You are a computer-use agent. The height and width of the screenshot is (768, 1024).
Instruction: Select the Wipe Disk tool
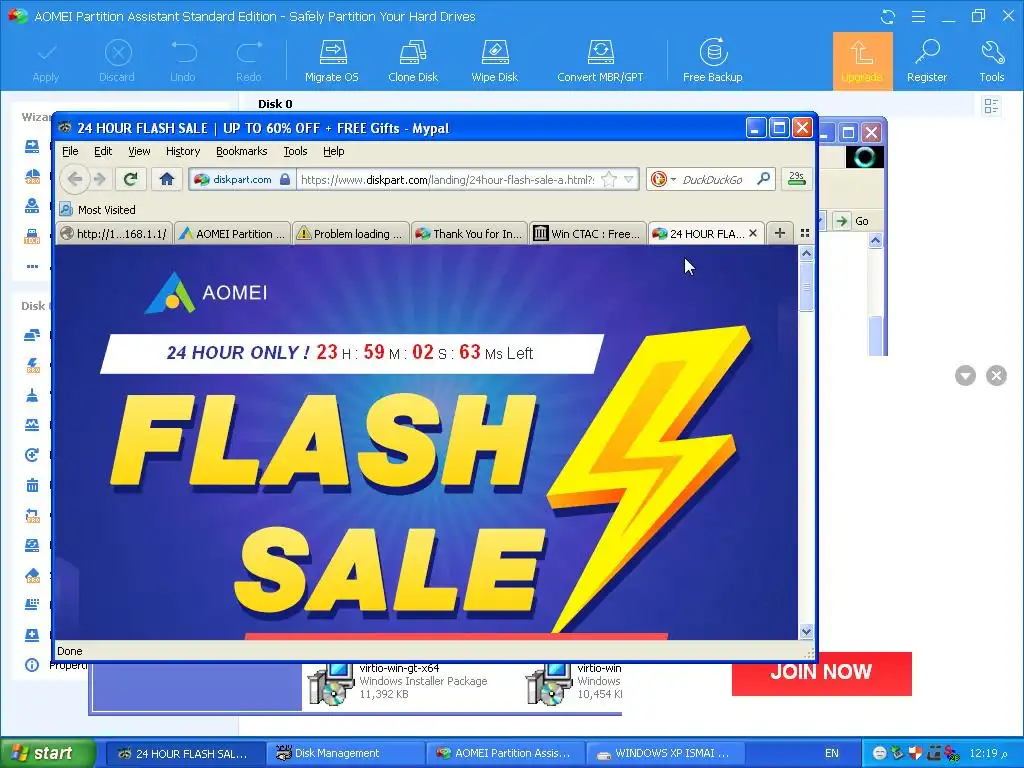click(494, 61)
